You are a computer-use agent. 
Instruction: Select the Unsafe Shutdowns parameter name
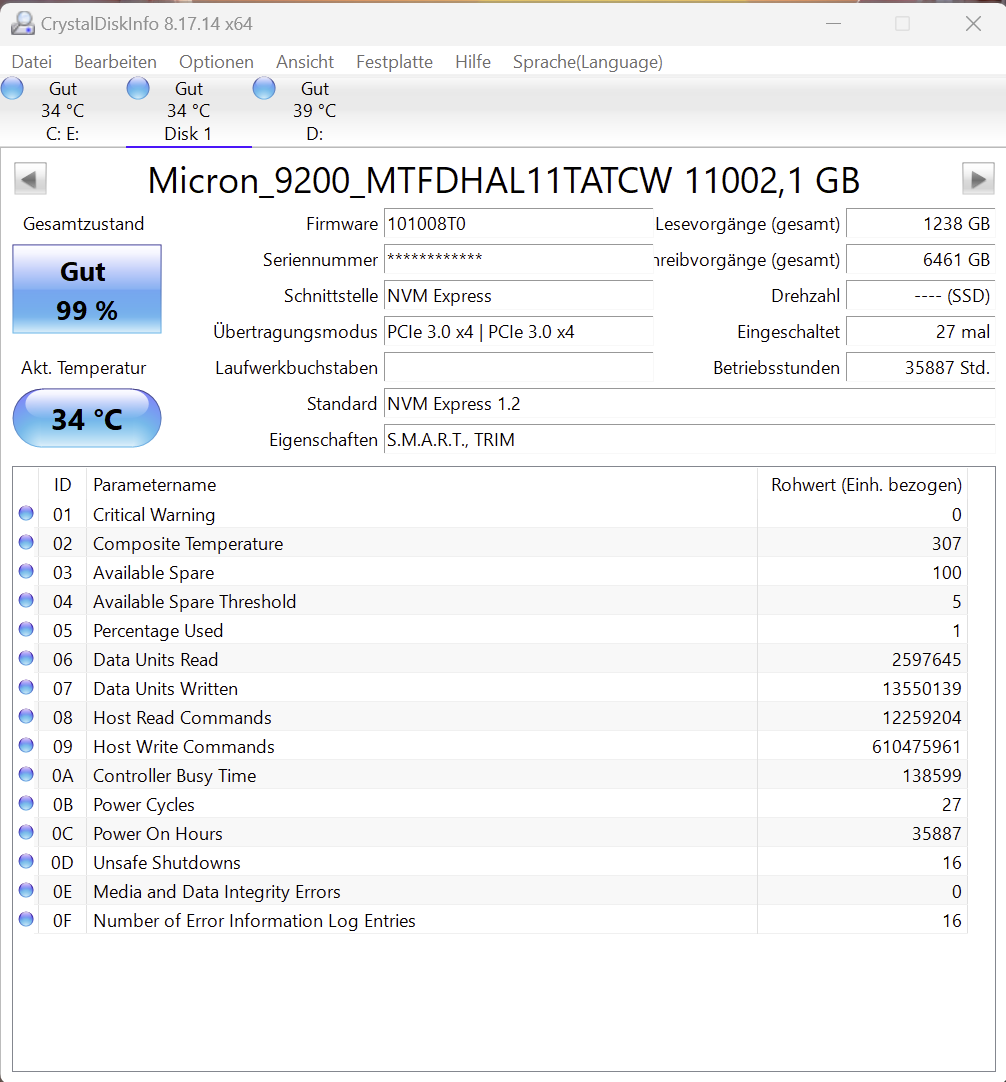click(166, 863)
